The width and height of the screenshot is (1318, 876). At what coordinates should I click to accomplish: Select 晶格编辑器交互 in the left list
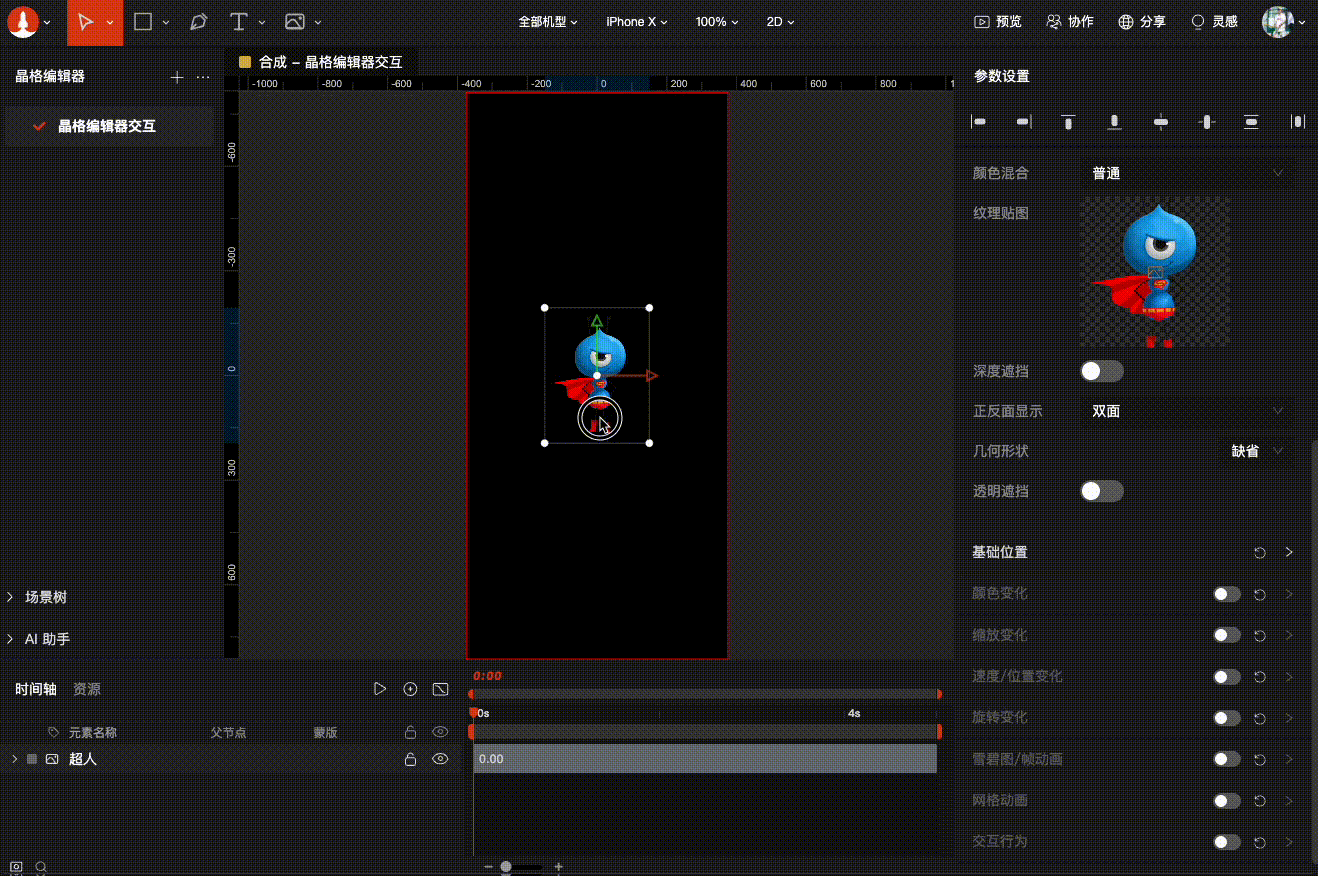coord(109,126)
